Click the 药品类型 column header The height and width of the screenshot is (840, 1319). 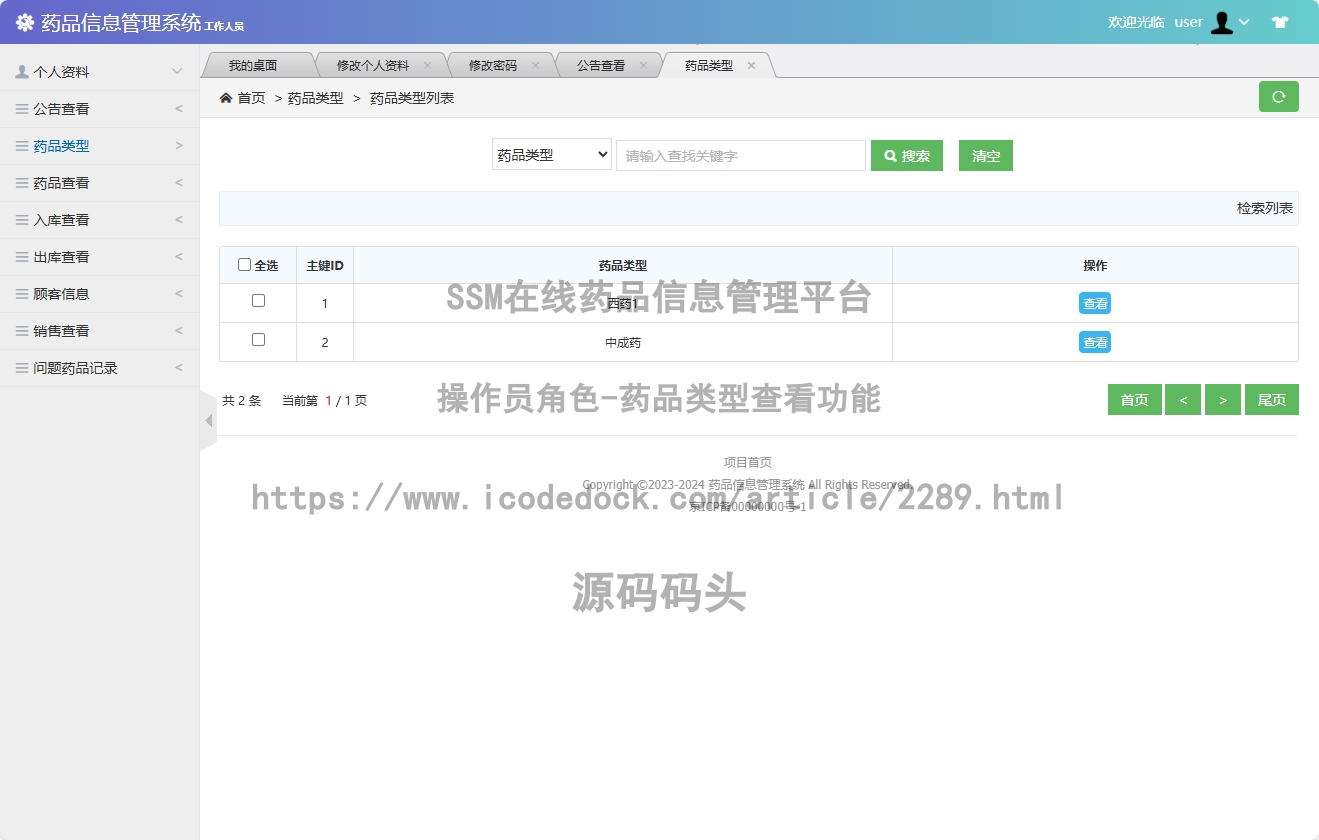(623, 265)
